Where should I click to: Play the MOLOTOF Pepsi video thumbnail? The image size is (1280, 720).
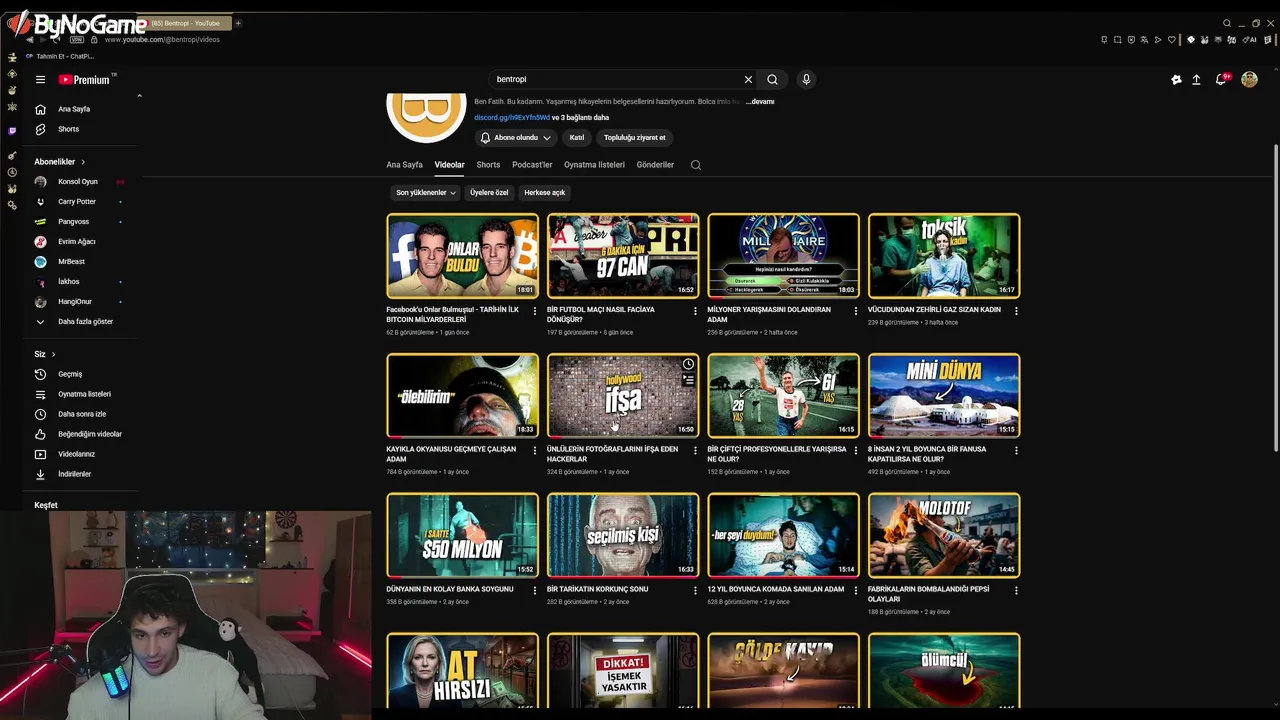pyautogui.click(x=944, y=535)
